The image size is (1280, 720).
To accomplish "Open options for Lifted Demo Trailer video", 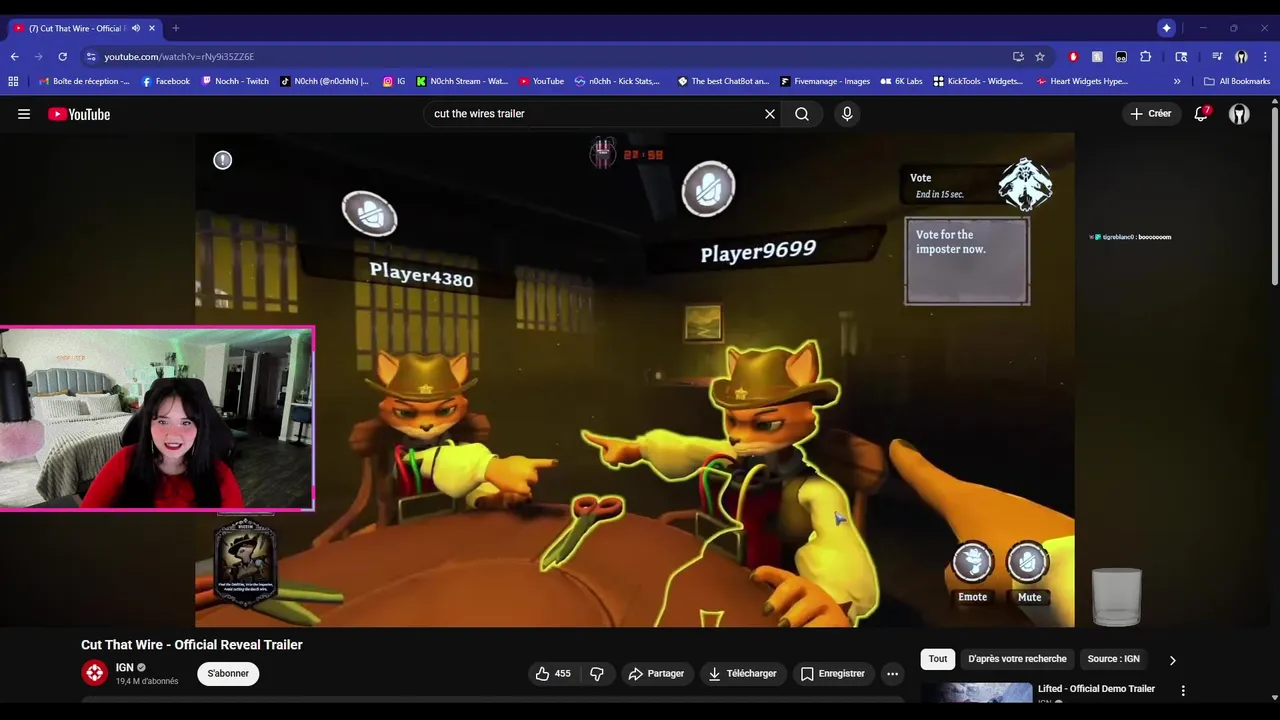I will [x=1183, y=690].
